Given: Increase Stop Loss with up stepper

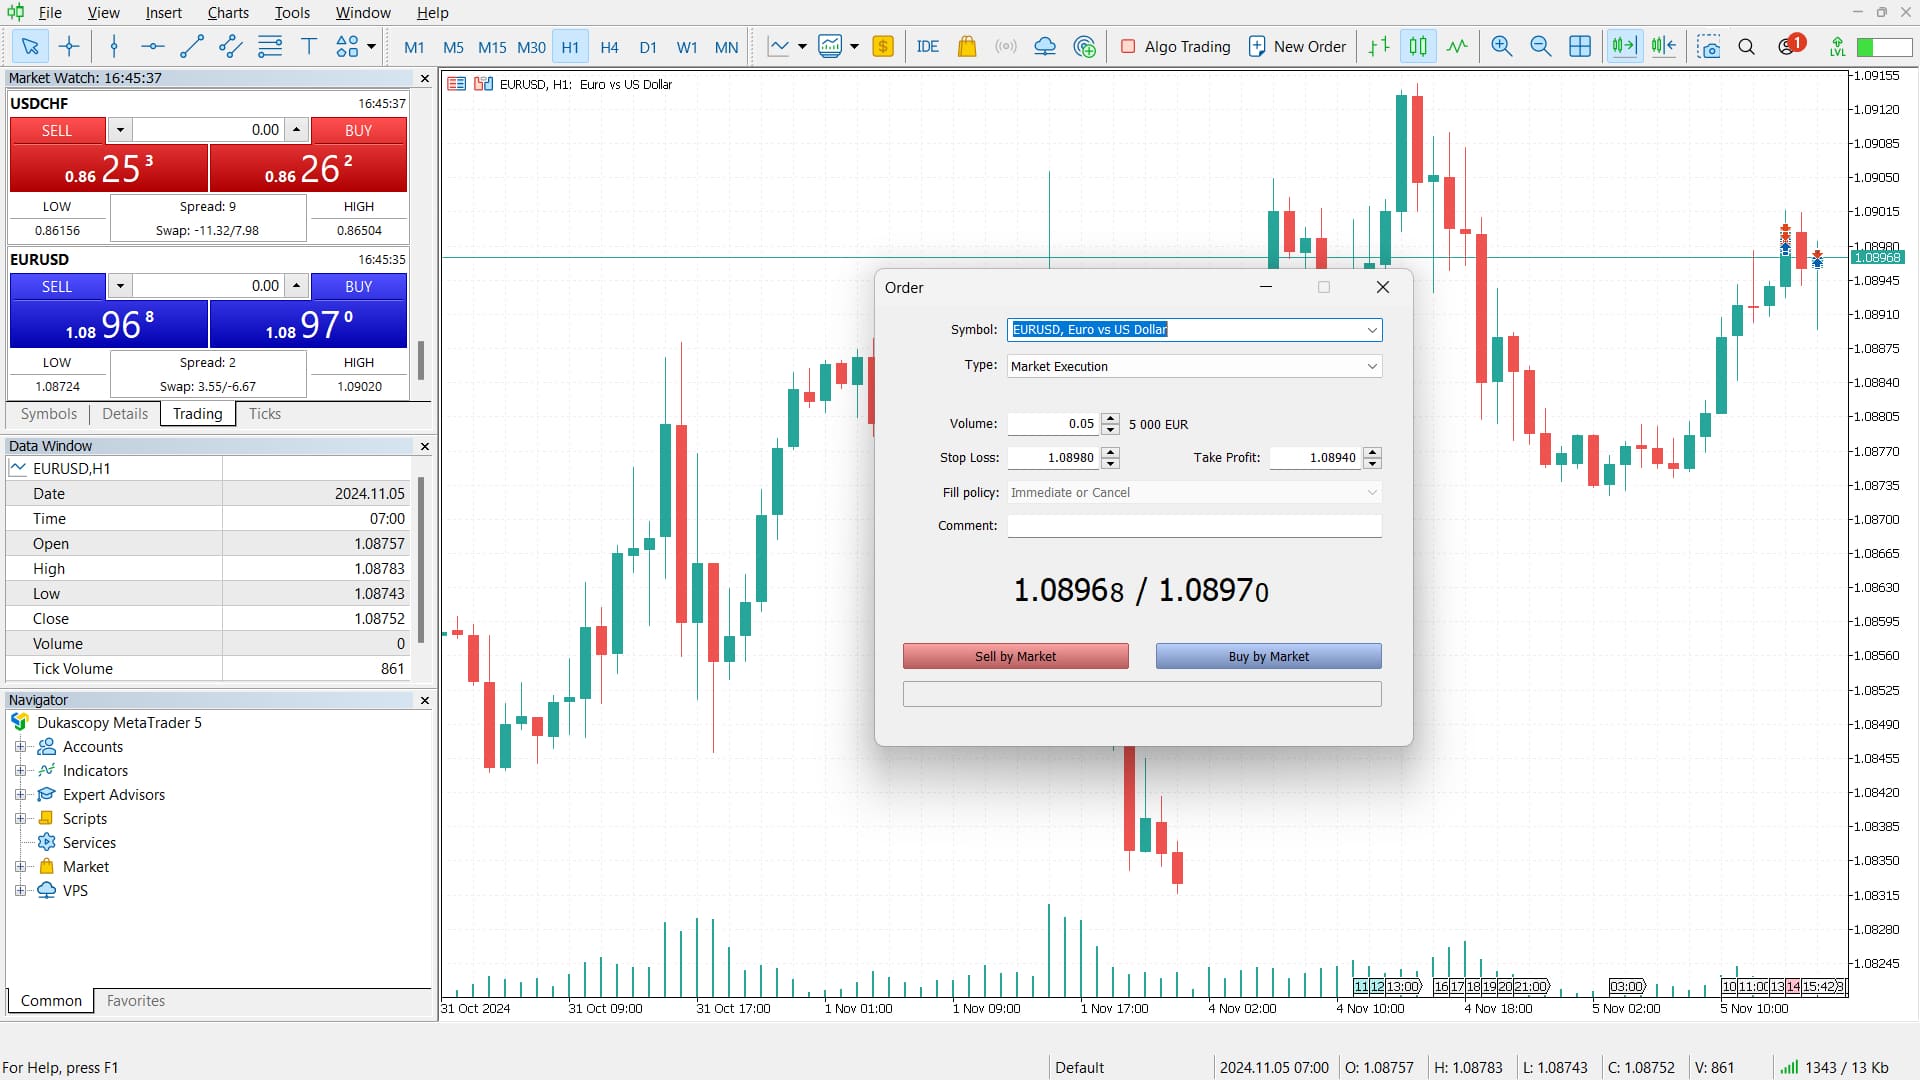Looking at the screenshot, I should point(1110,452).
